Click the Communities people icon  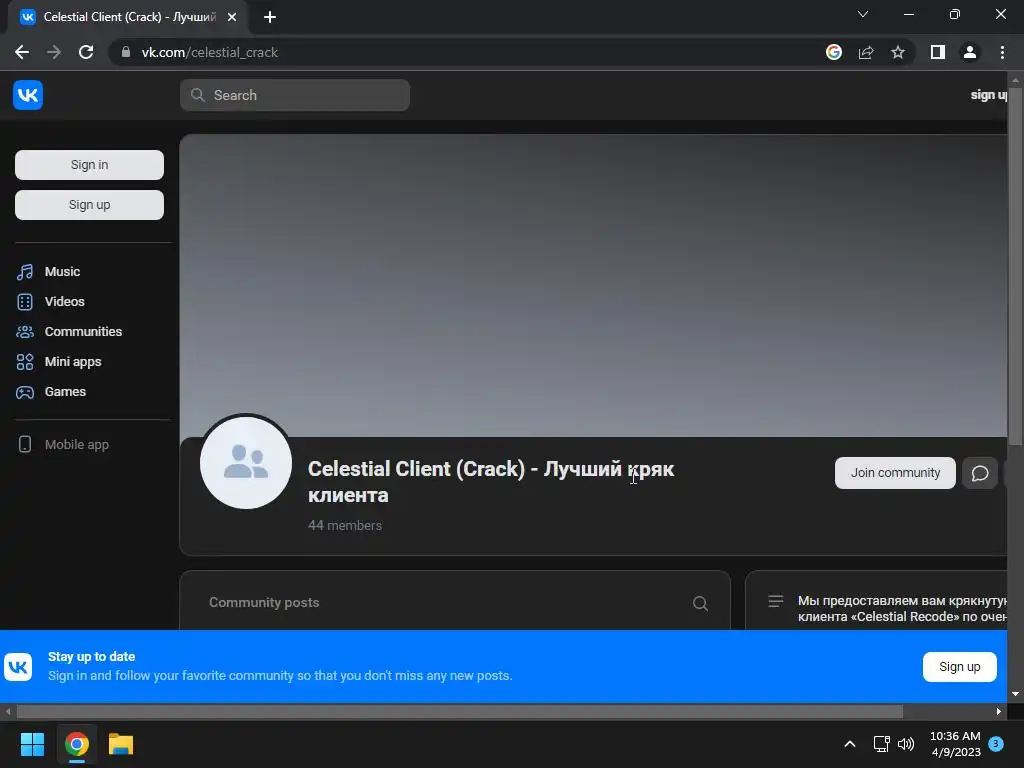25,332
